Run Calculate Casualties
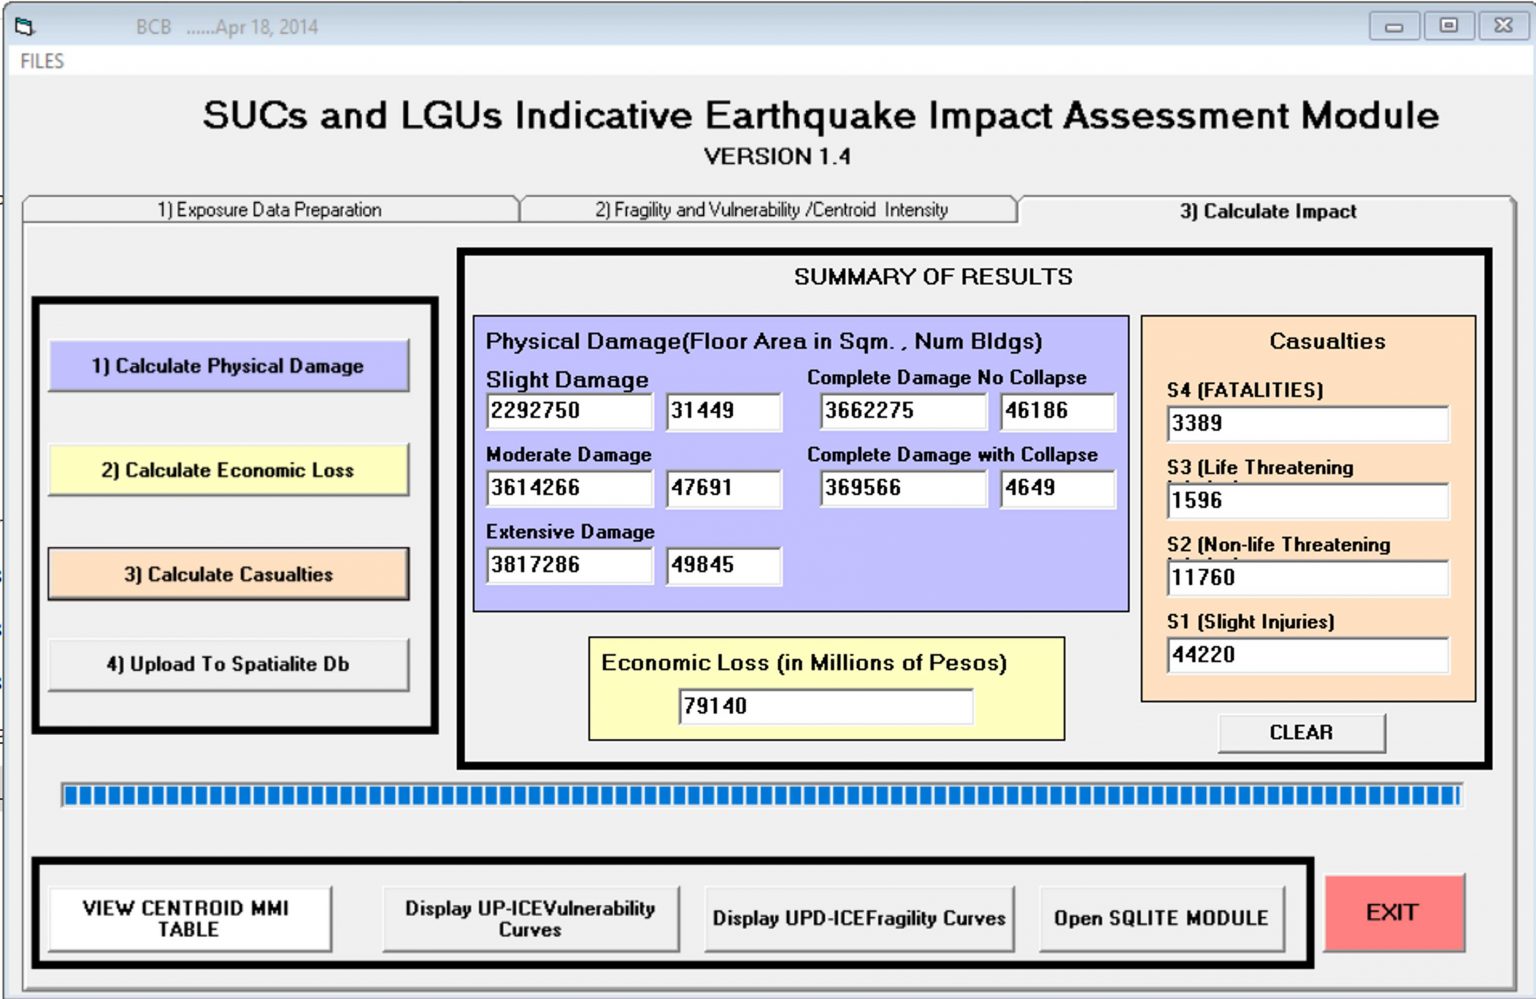The width and height of the screenshot is (1536, 999). tap(229, 574)
